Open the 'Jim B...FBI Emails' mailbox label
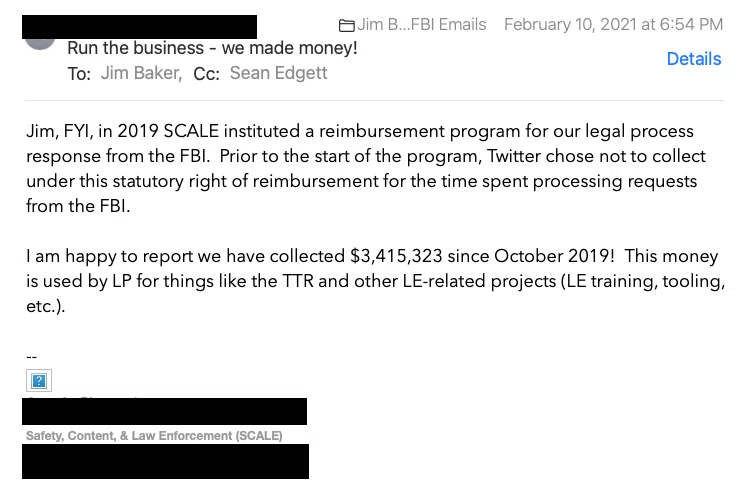 point(422,24)
